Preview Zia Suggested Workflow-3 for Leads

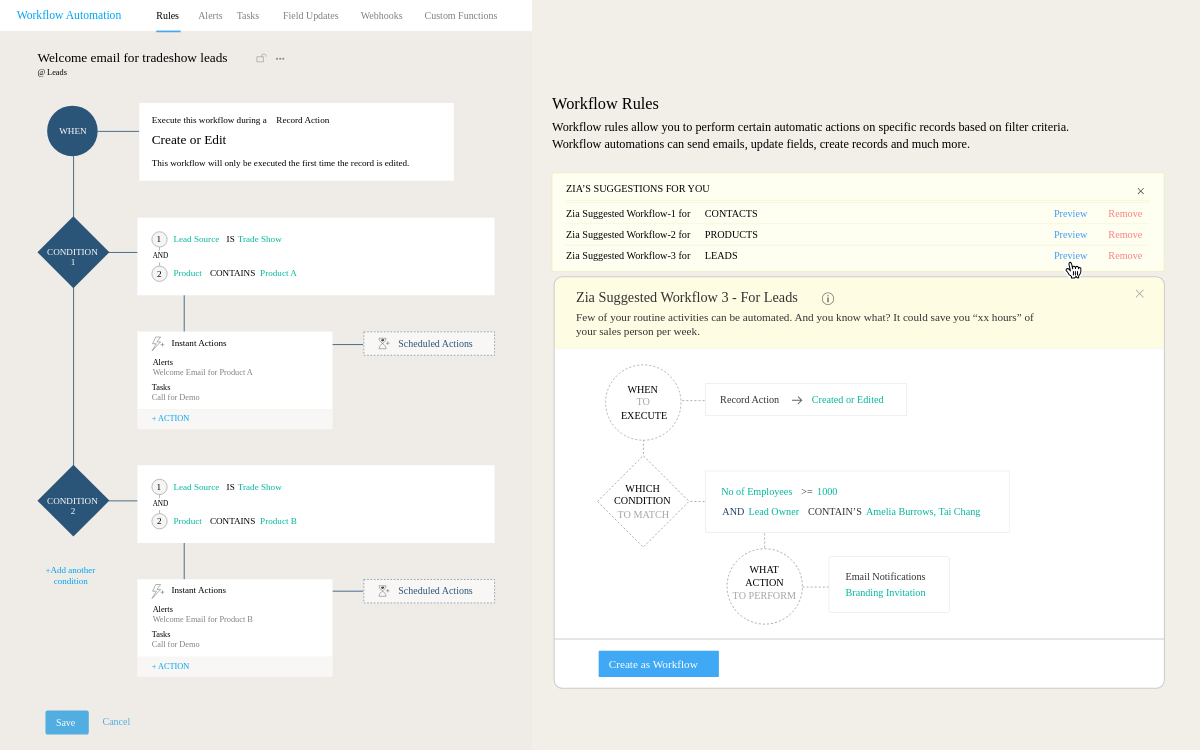1070,256
